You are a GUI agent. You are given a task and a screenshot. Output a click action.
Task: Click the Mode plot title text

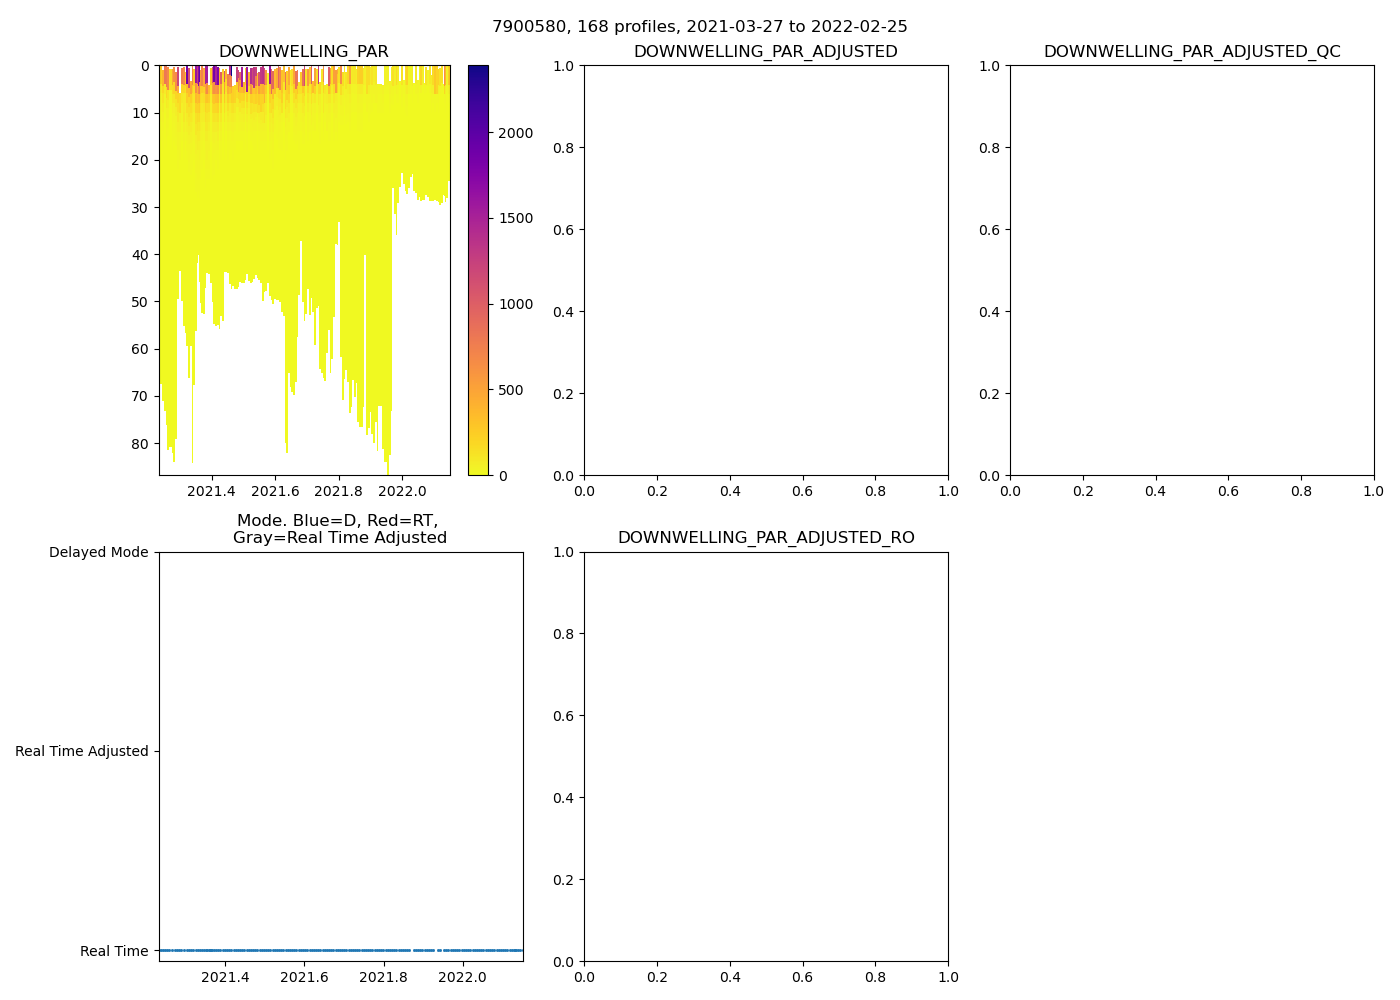tap(339, 529)
